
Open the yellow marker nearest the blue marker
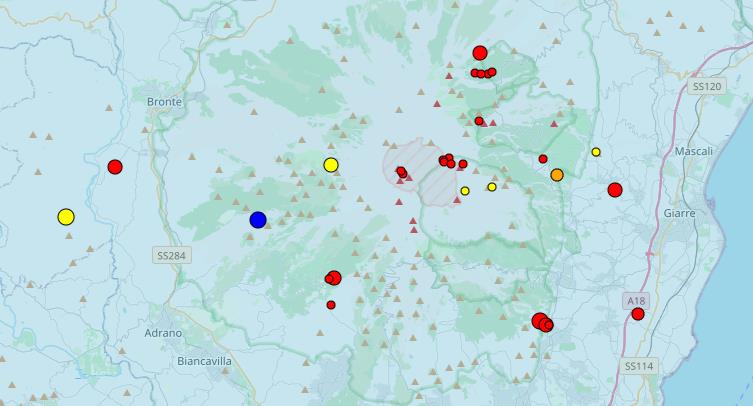point(331,165)
